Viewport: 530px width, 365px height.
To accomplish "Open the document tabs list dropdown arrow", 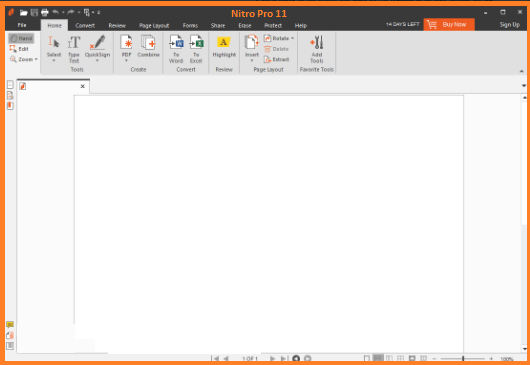I will [524, 86].
